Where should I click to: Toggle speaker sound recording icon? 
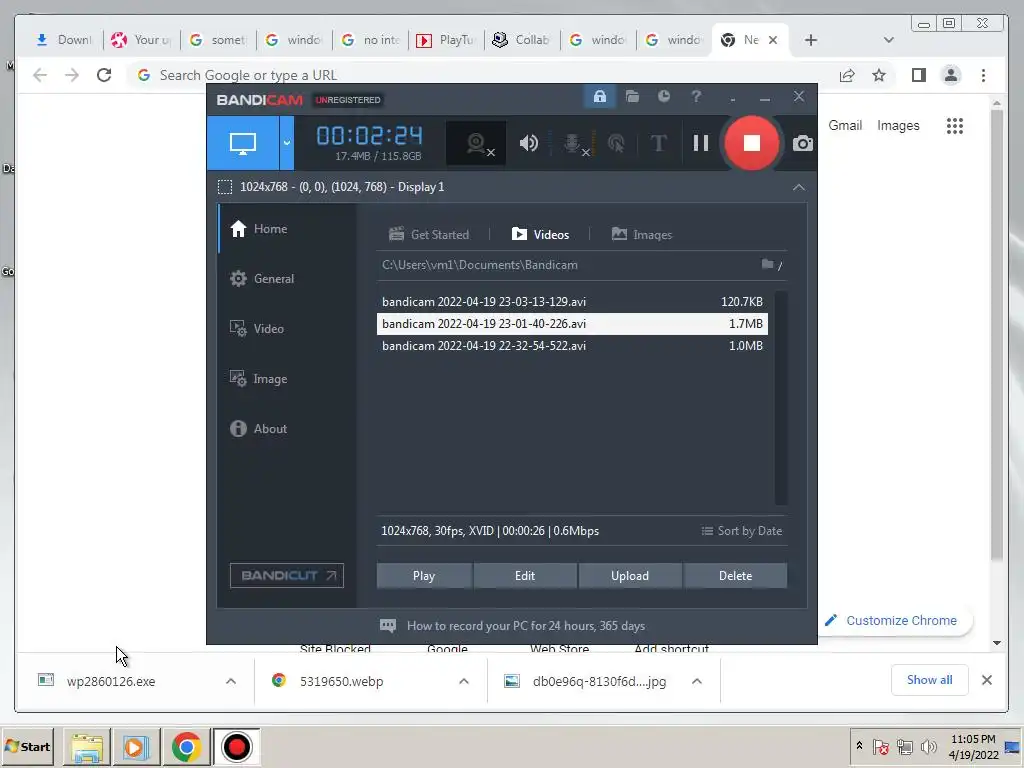529,143
